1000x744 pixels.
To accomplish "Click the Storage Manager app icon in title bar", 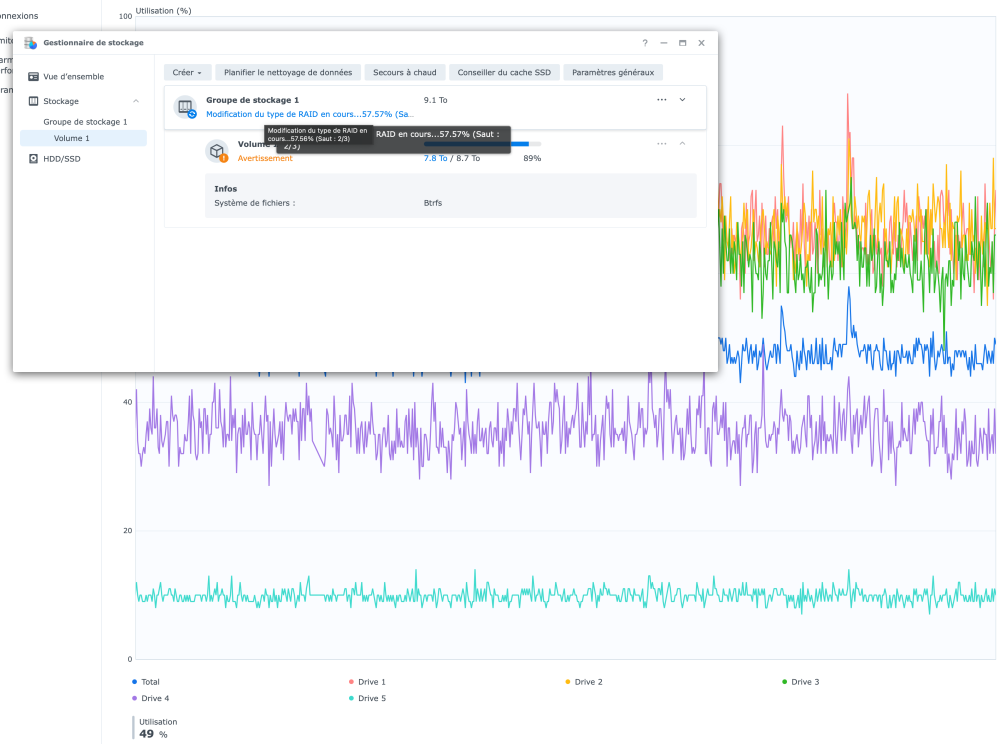I will click(31, 43).
